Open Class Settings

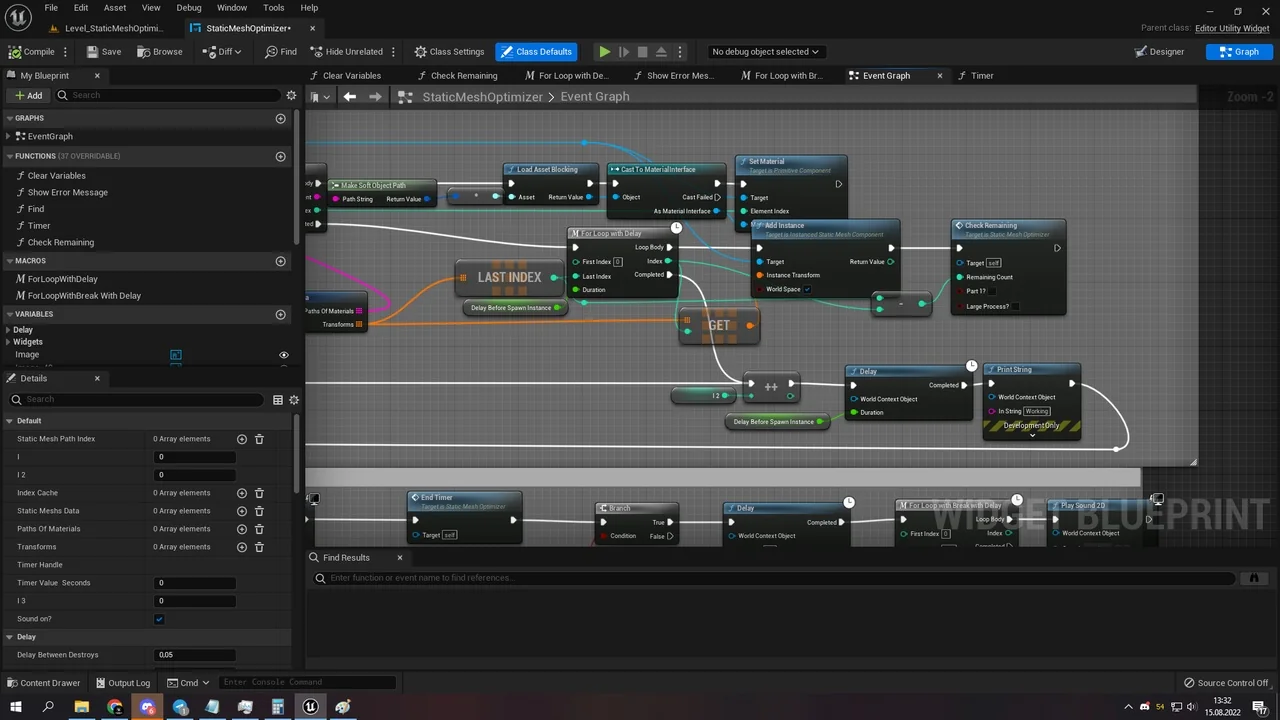click(x=448, y=51)
